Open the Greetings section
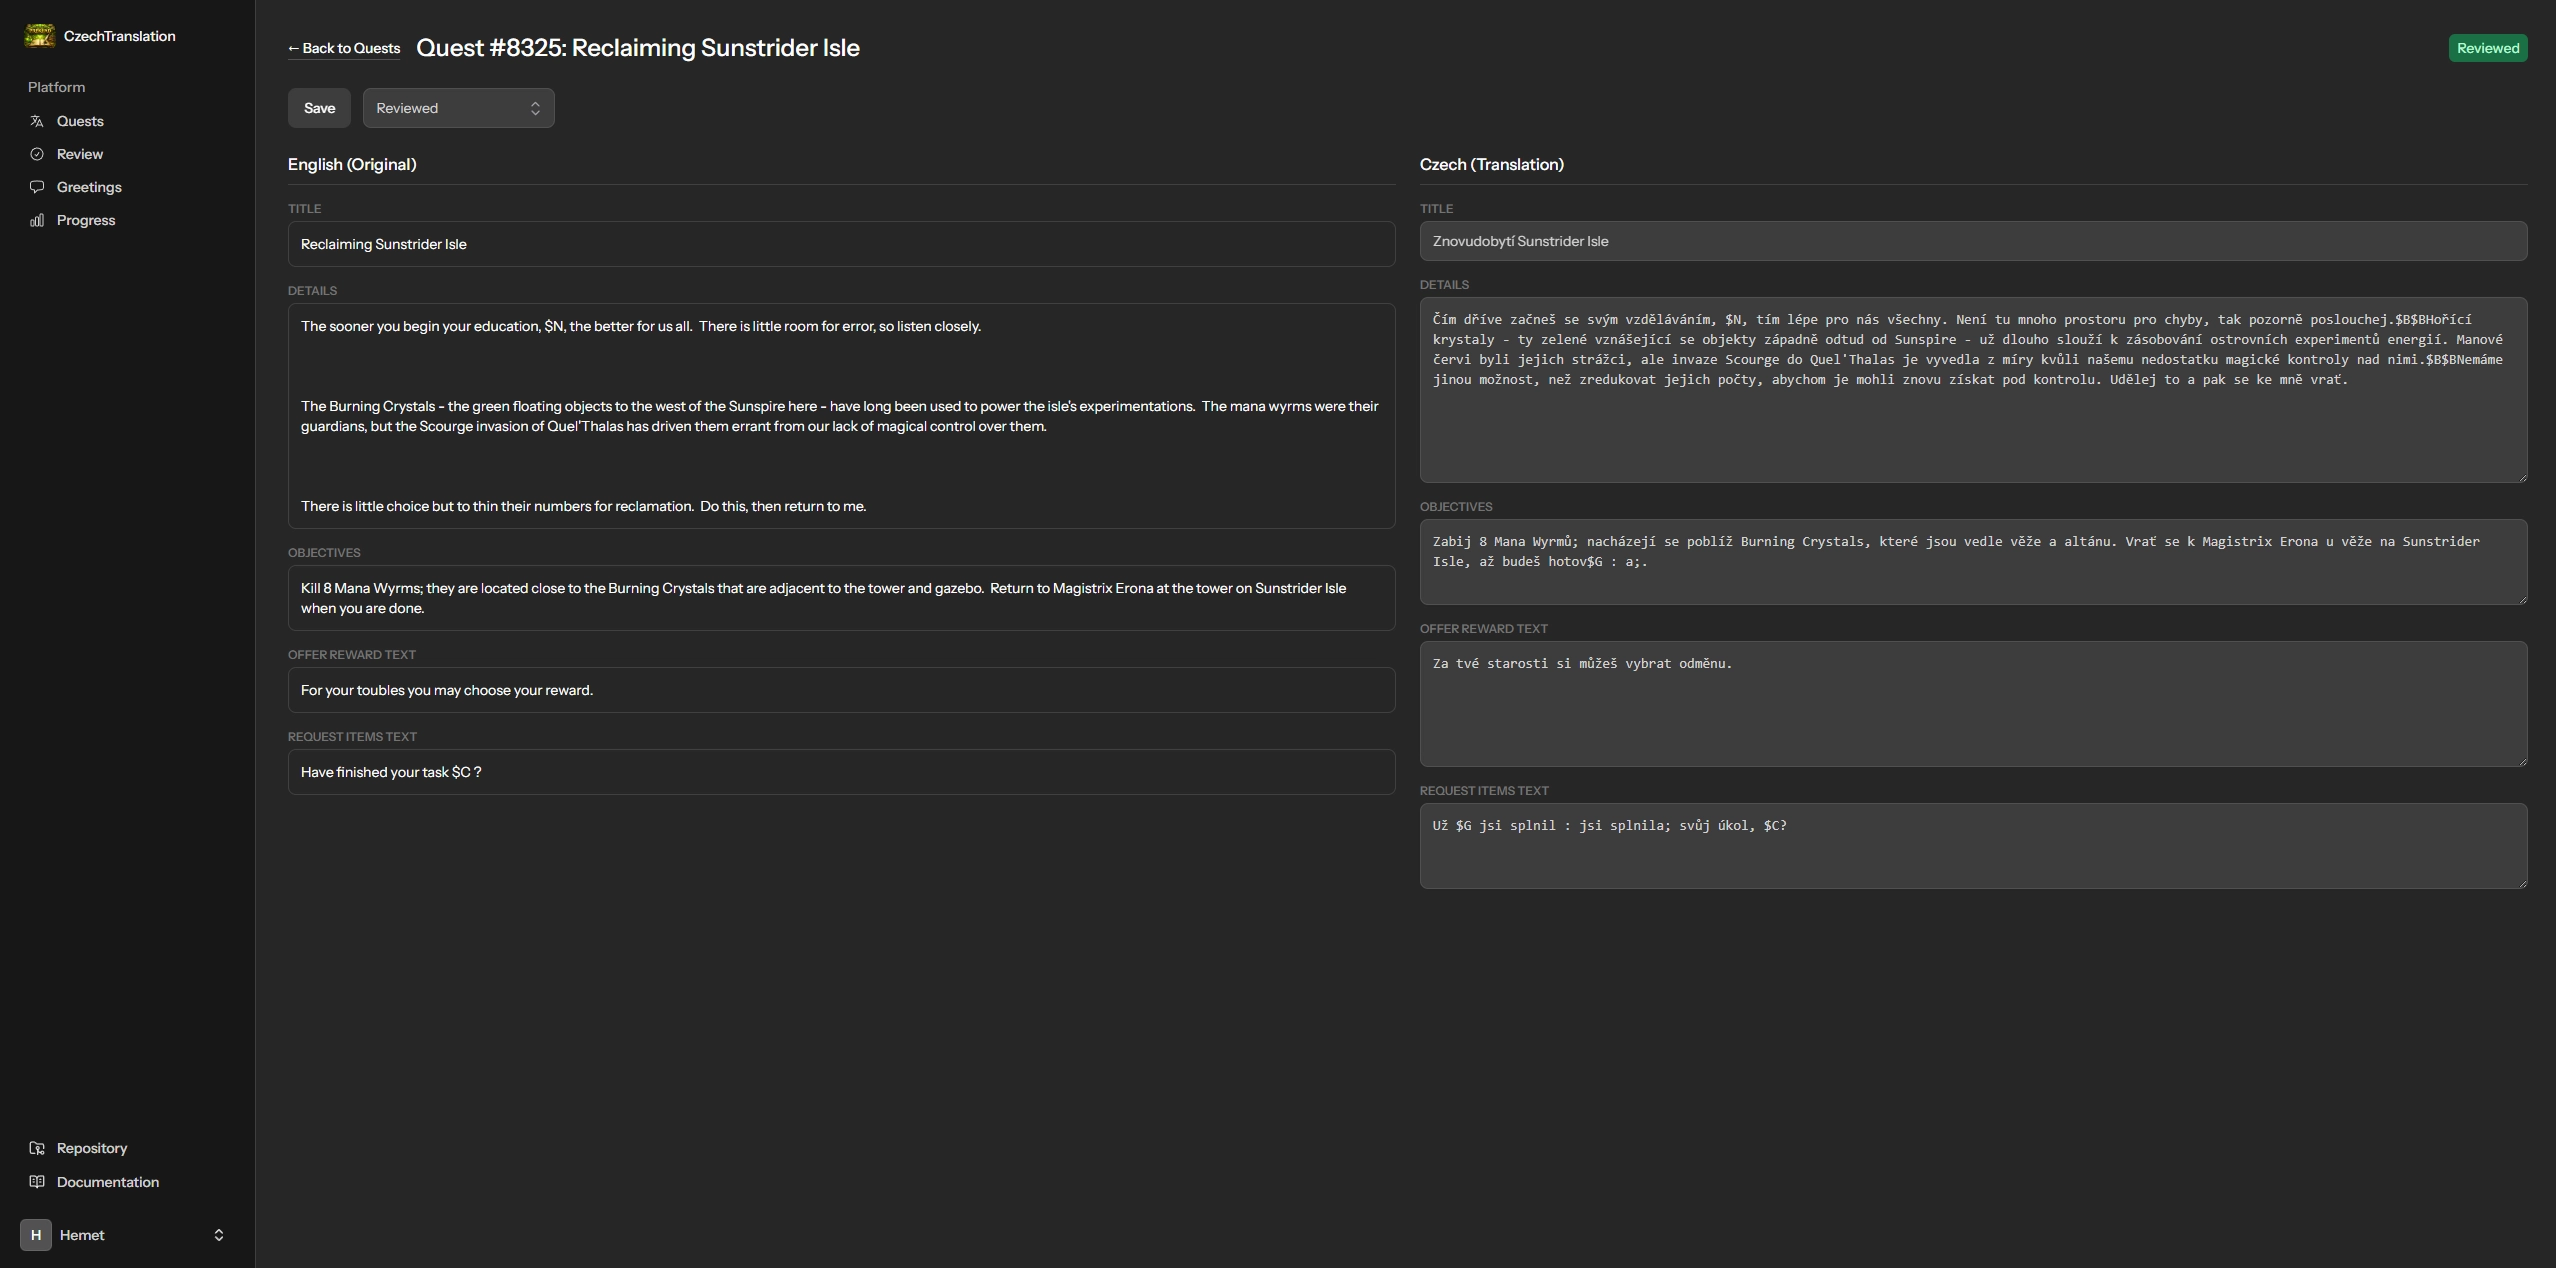The height and width of the screenshot is (1268, 2557). click(x=89, y=187)
